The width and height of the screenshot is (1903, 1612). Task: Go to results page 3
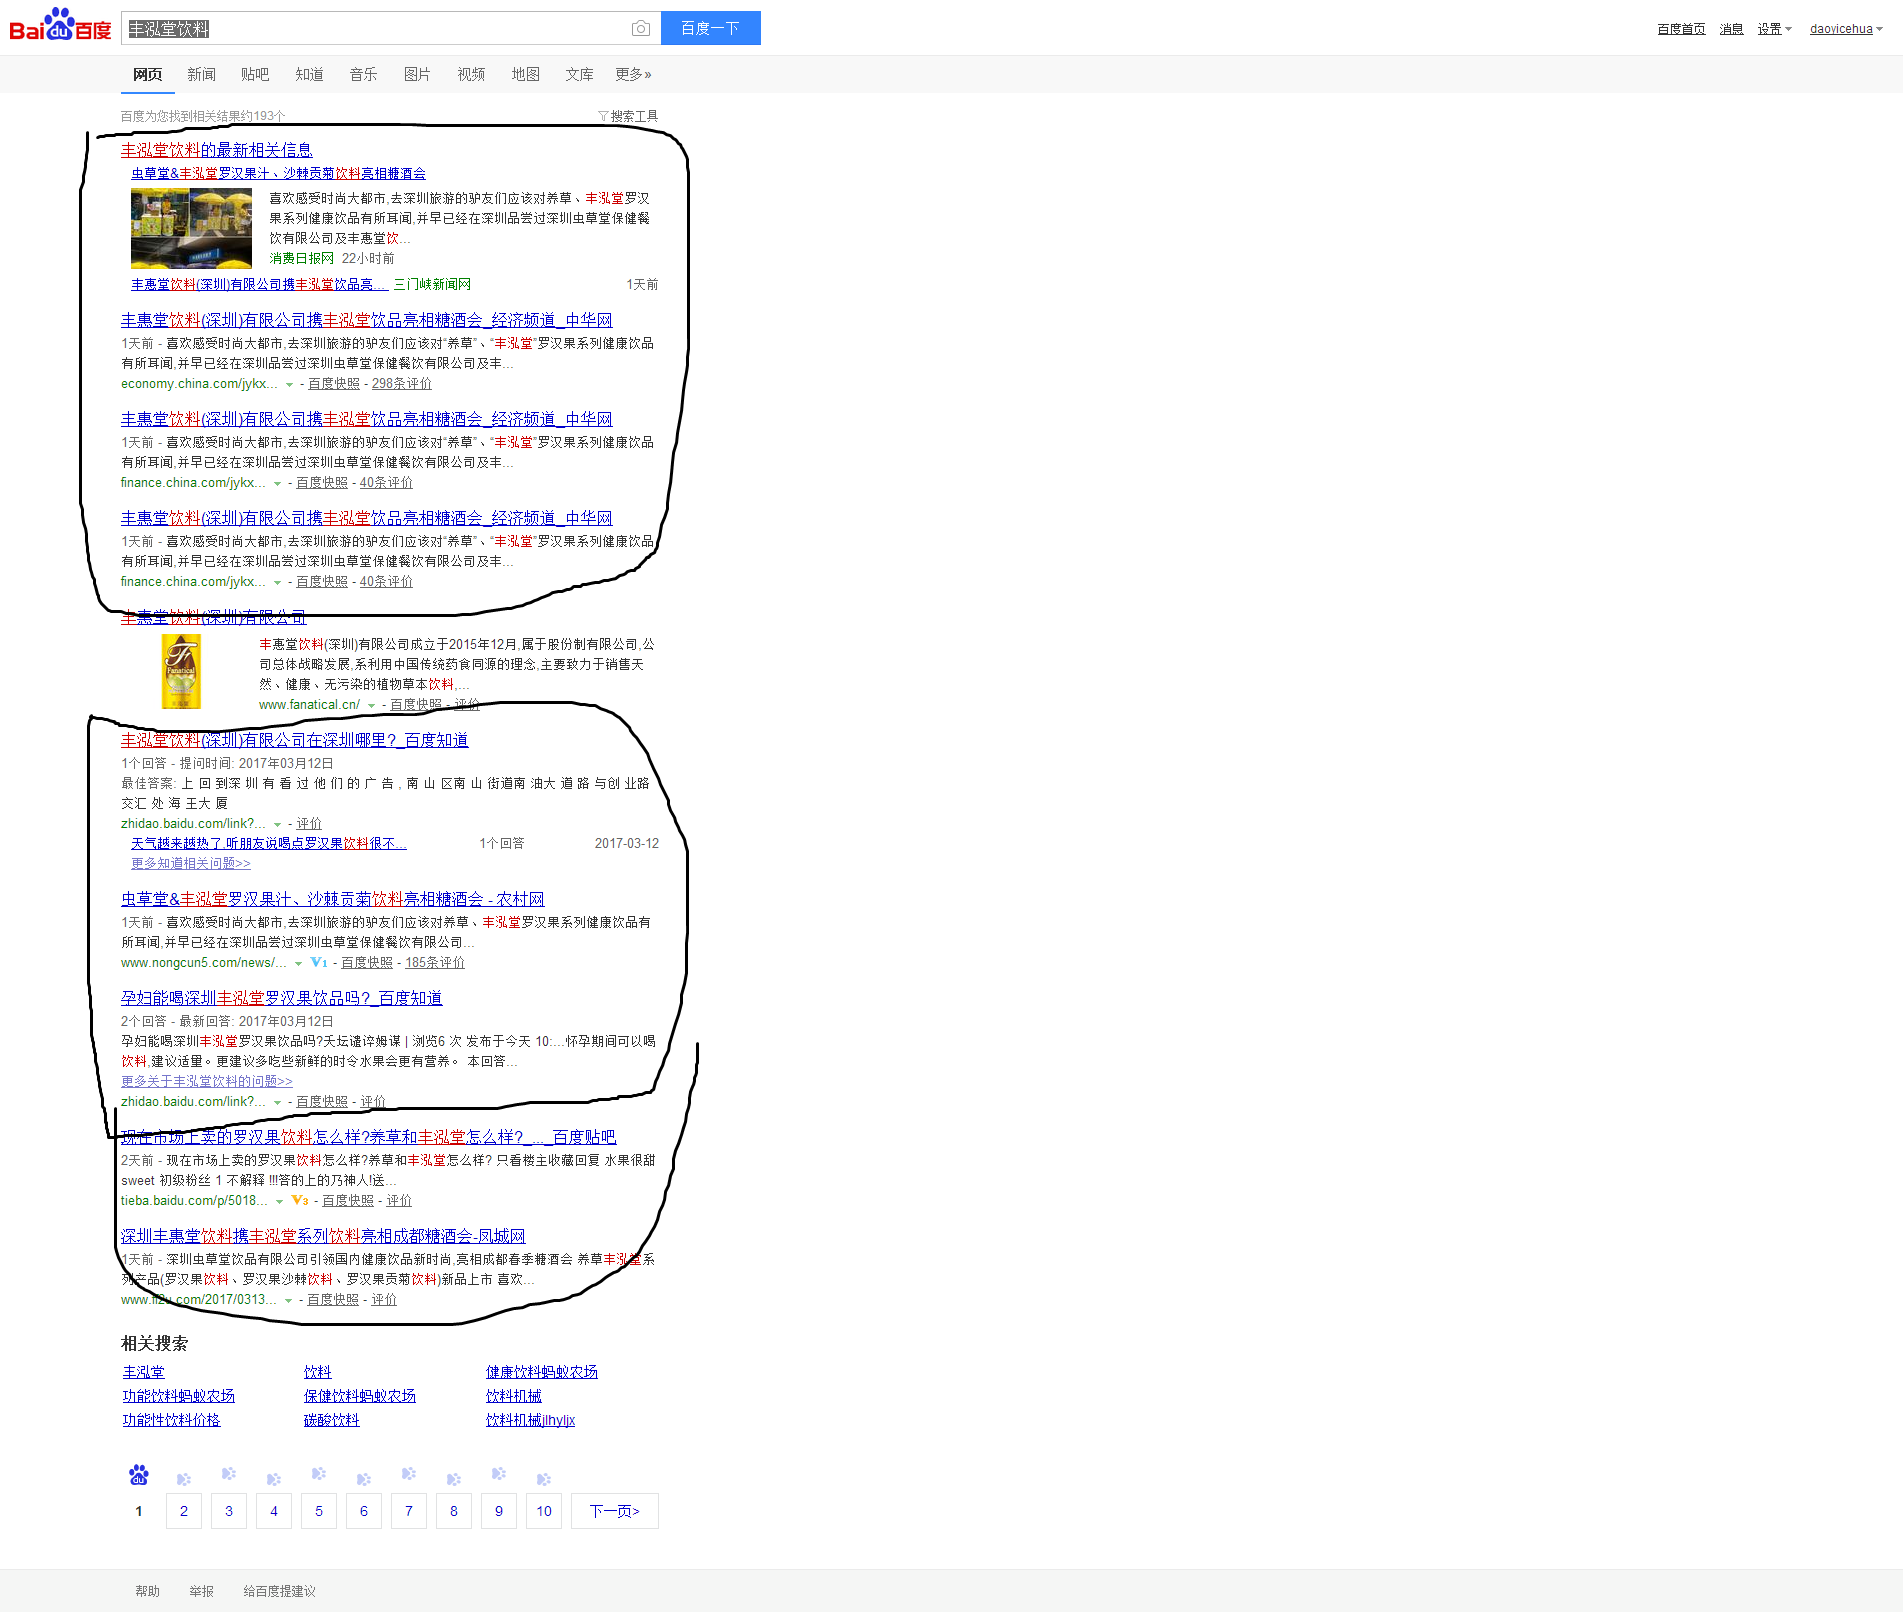coord(229,1511)
